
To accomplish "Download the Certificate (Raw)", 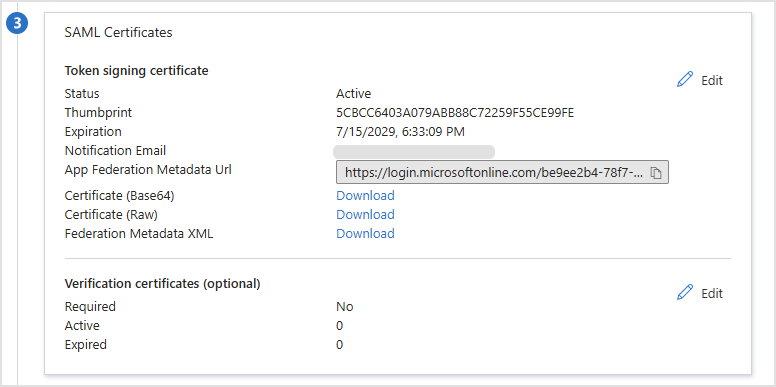I will [365, 214].
